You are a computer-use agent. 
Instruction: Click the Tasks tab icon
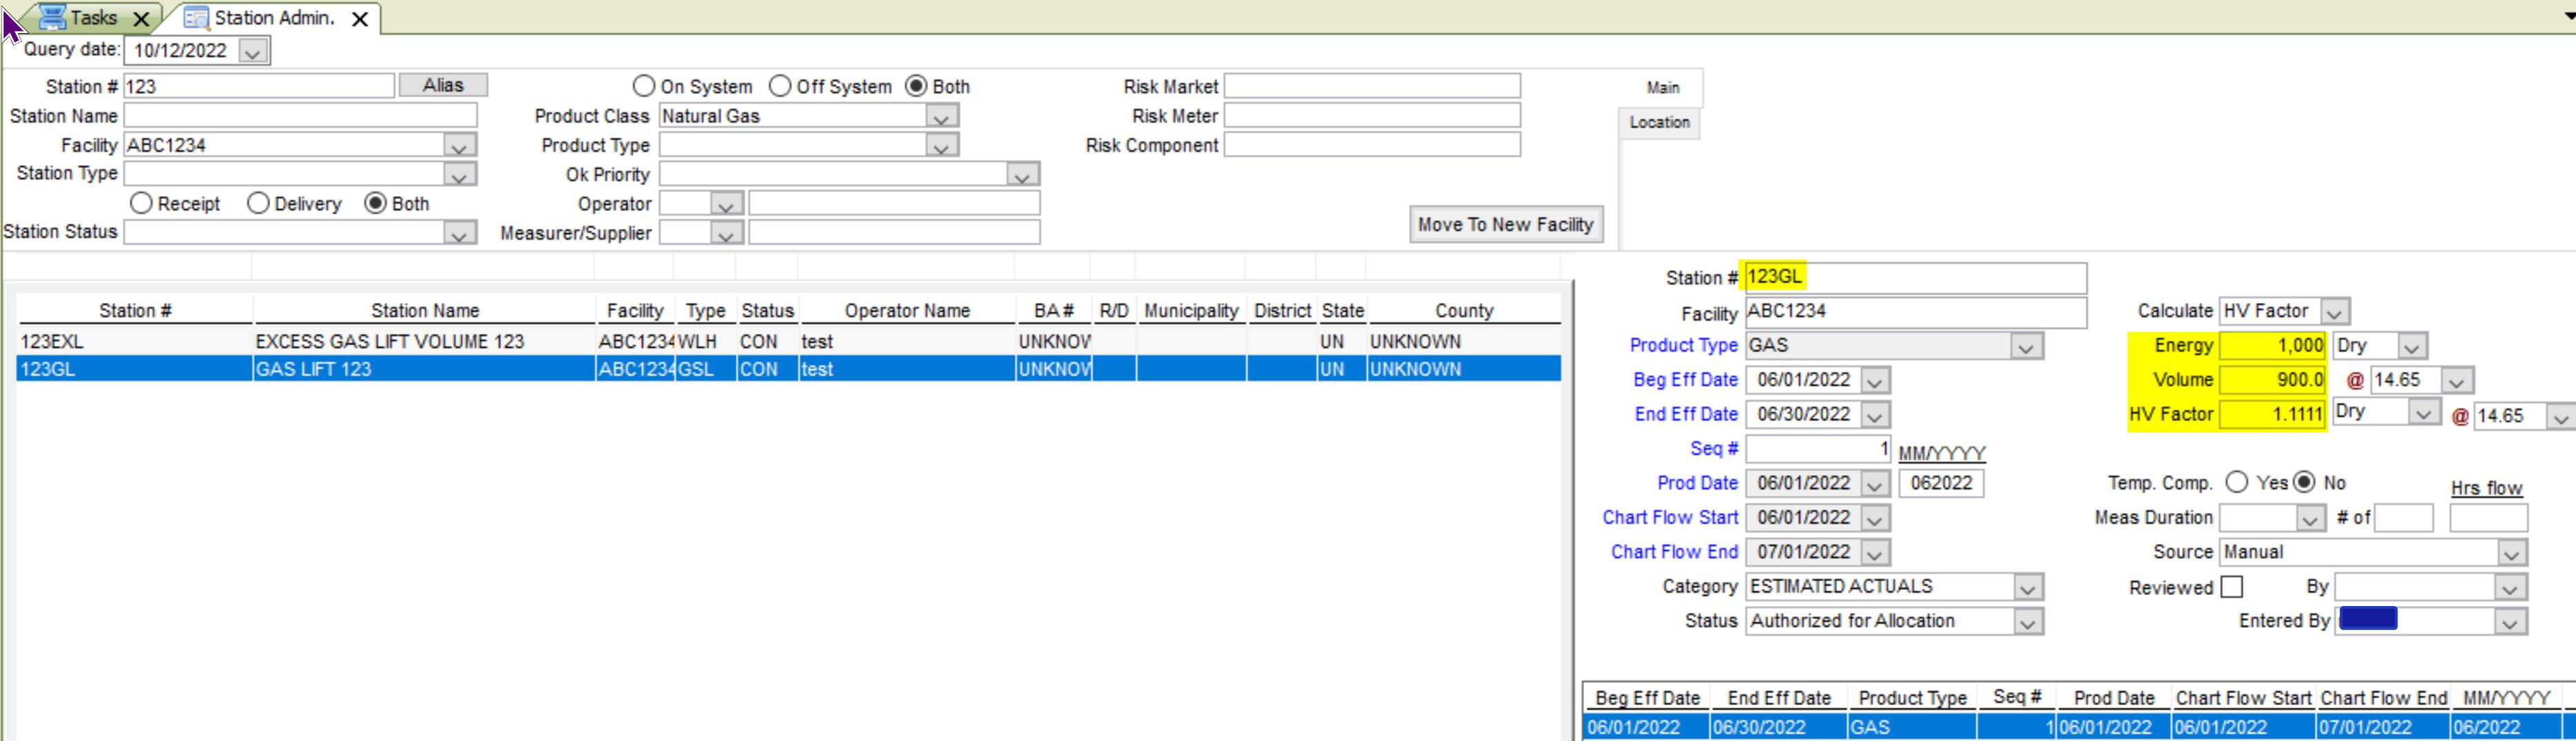[52, 17]
